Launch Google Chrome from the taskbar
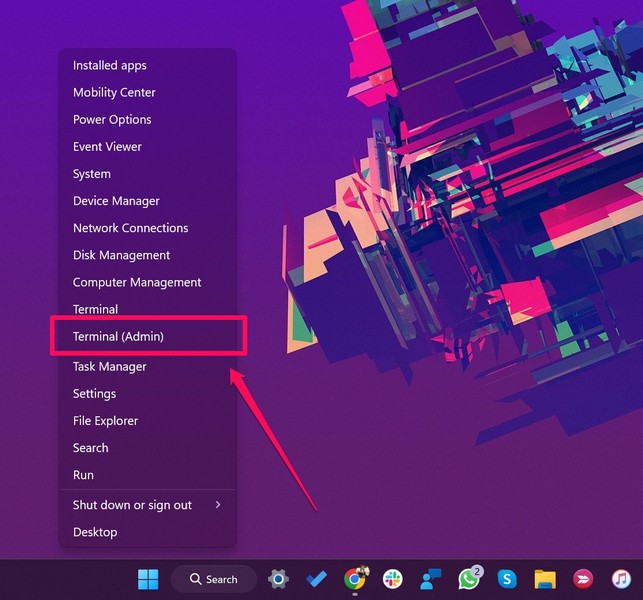Screen dimensions: 643x600 coord(354,579)
